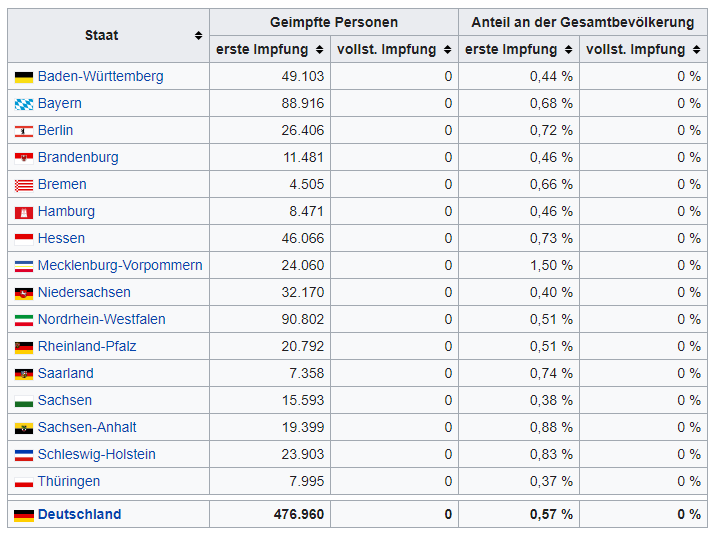Click the Baden-Württemberg flag icon
The image size is (724, 540).
pos(24,77)
